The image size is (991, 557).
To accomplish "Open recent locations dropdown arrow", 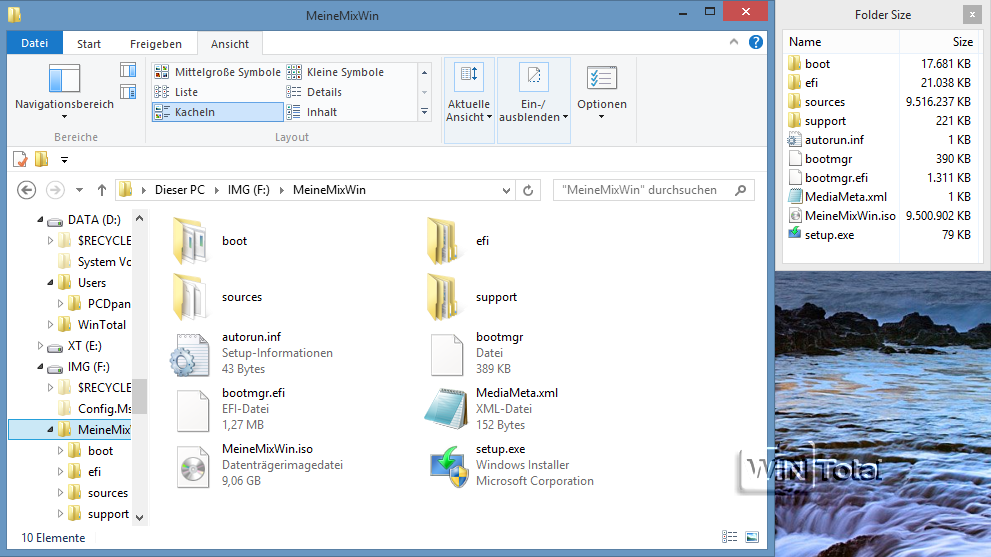I will pyautogui.click(x=79, y=190).
